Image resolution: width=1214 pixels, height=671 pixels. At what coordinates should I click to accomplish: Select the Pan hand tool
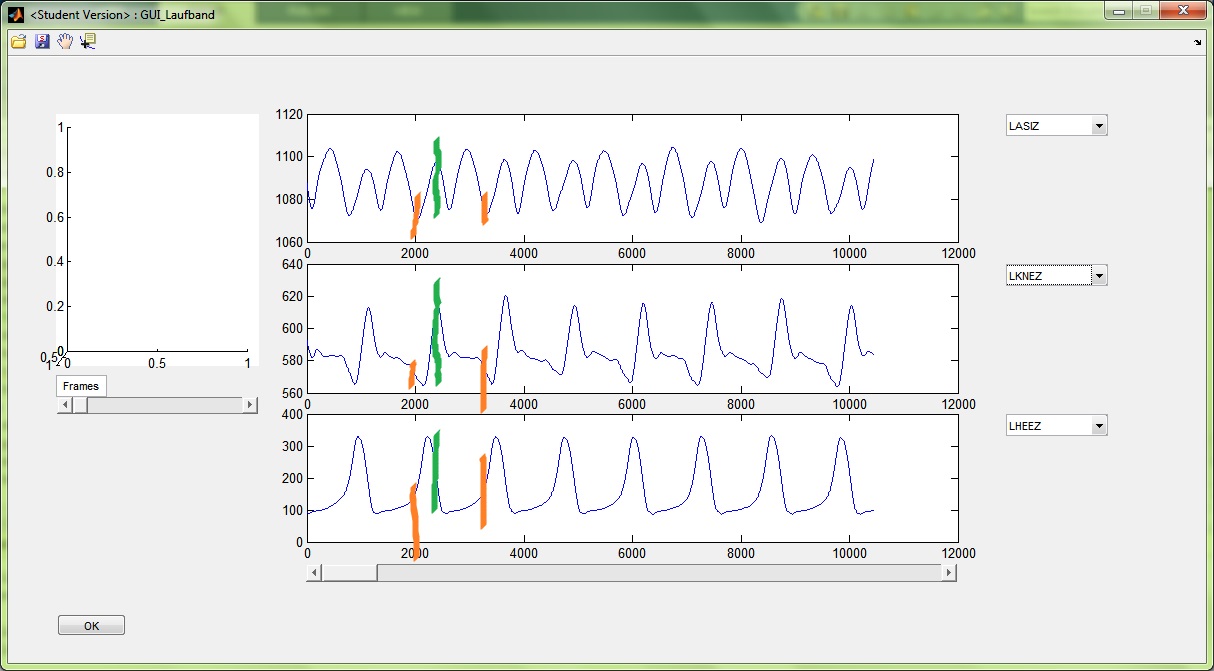point(65,41)
